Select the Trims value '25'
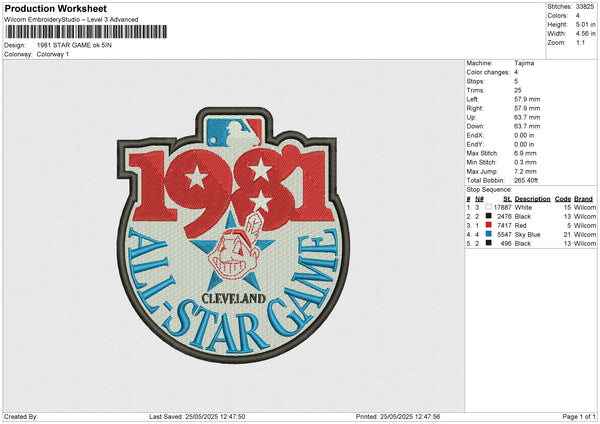The image size is (600, 424). coord(518,90)
